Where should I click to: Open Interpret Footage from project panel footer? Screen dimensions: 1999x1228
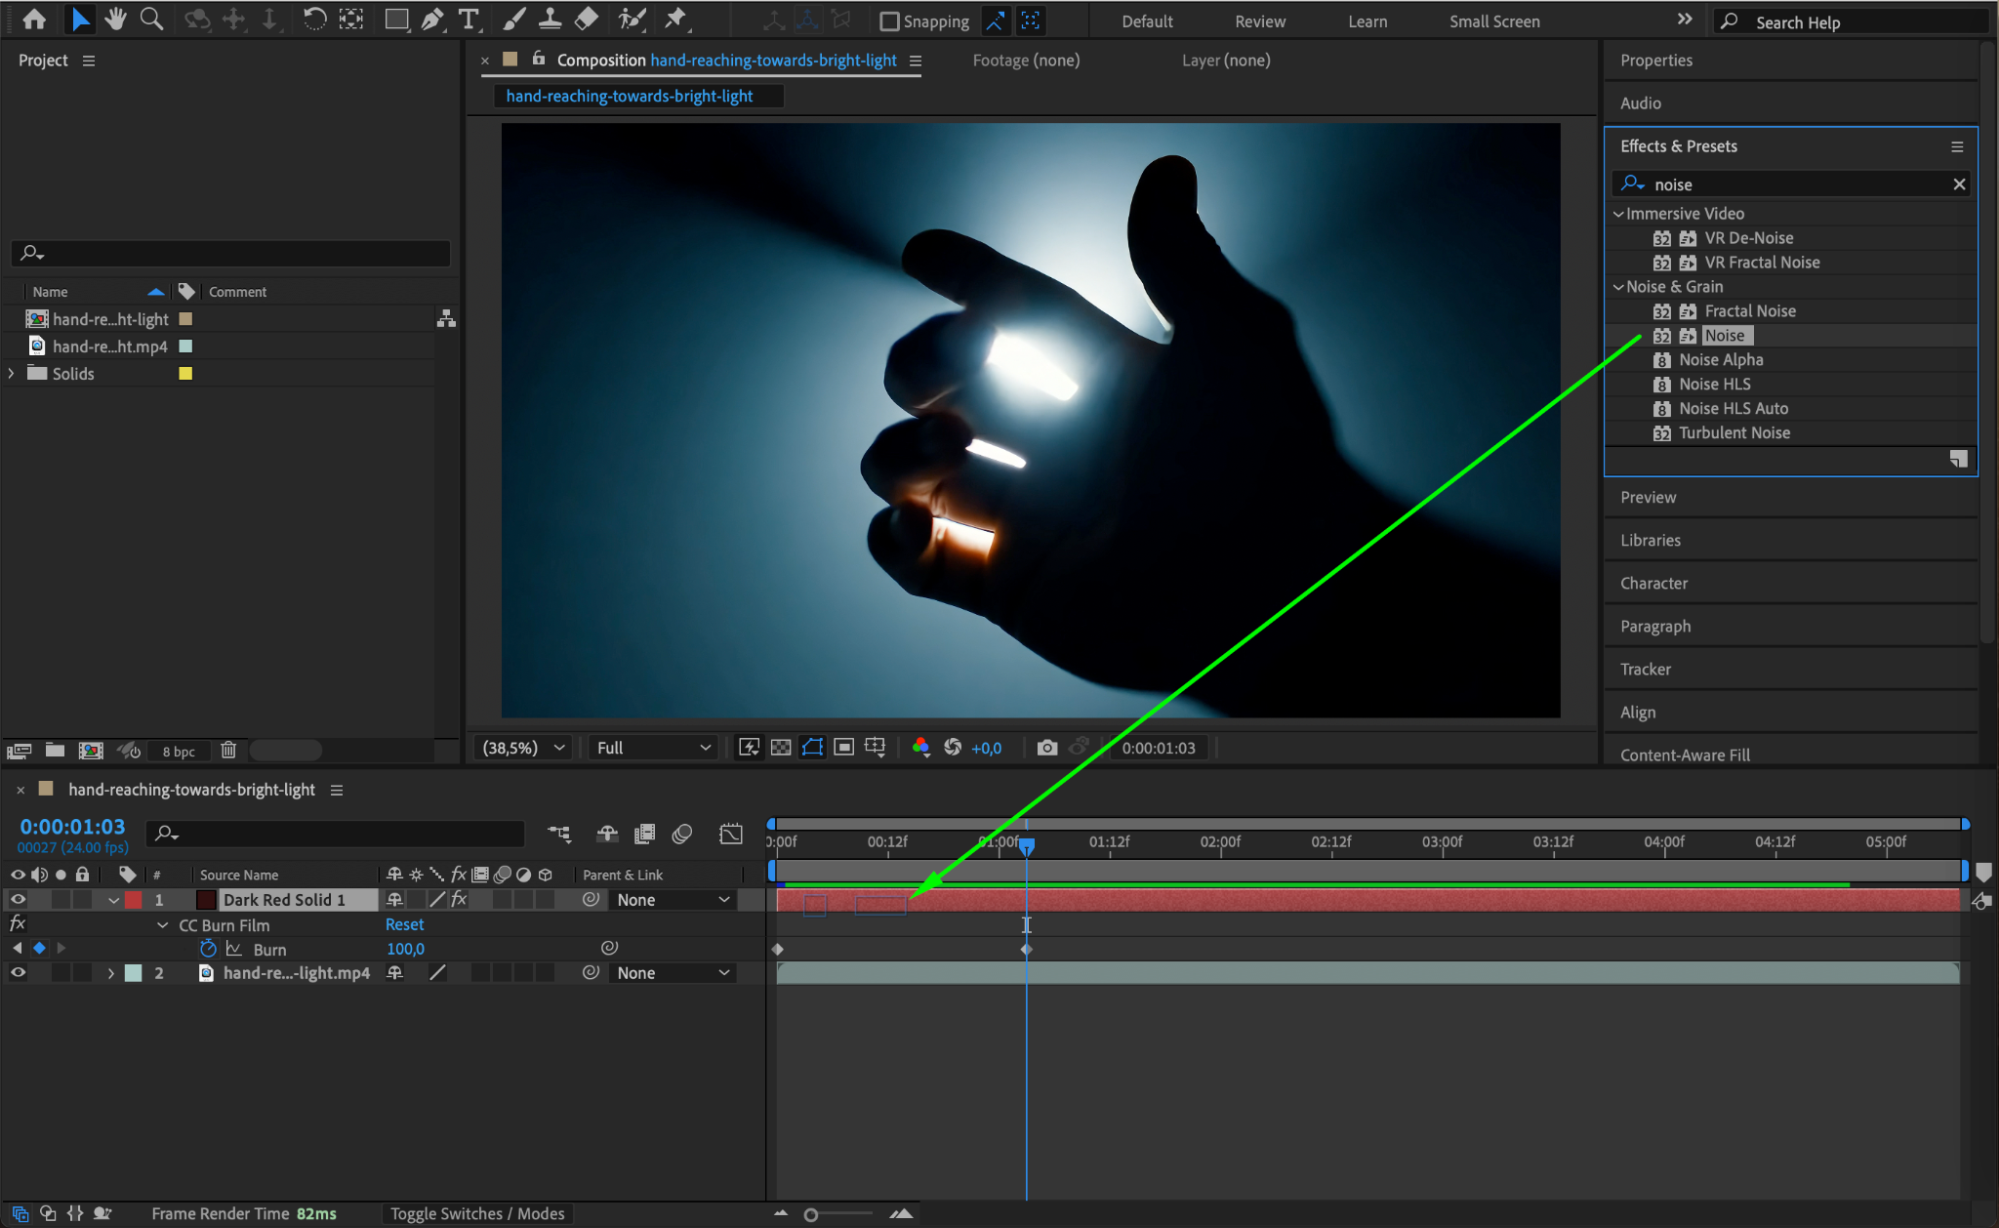(19, 751)
